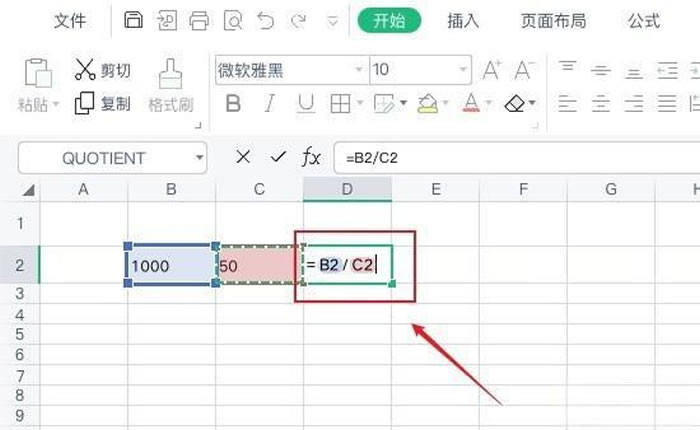Apply the red font color

click(x=471, y=103)
